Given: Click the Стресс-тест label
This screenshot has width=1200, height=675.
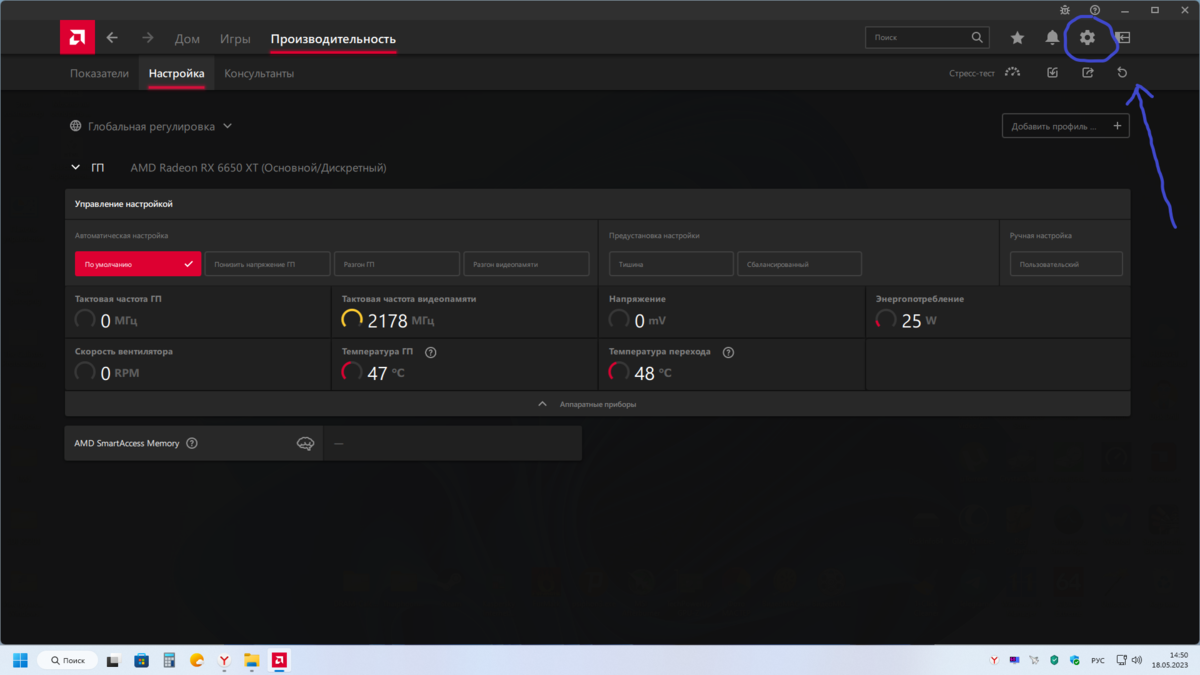Looking at the screenshot, I should click(x=972, y=73).
